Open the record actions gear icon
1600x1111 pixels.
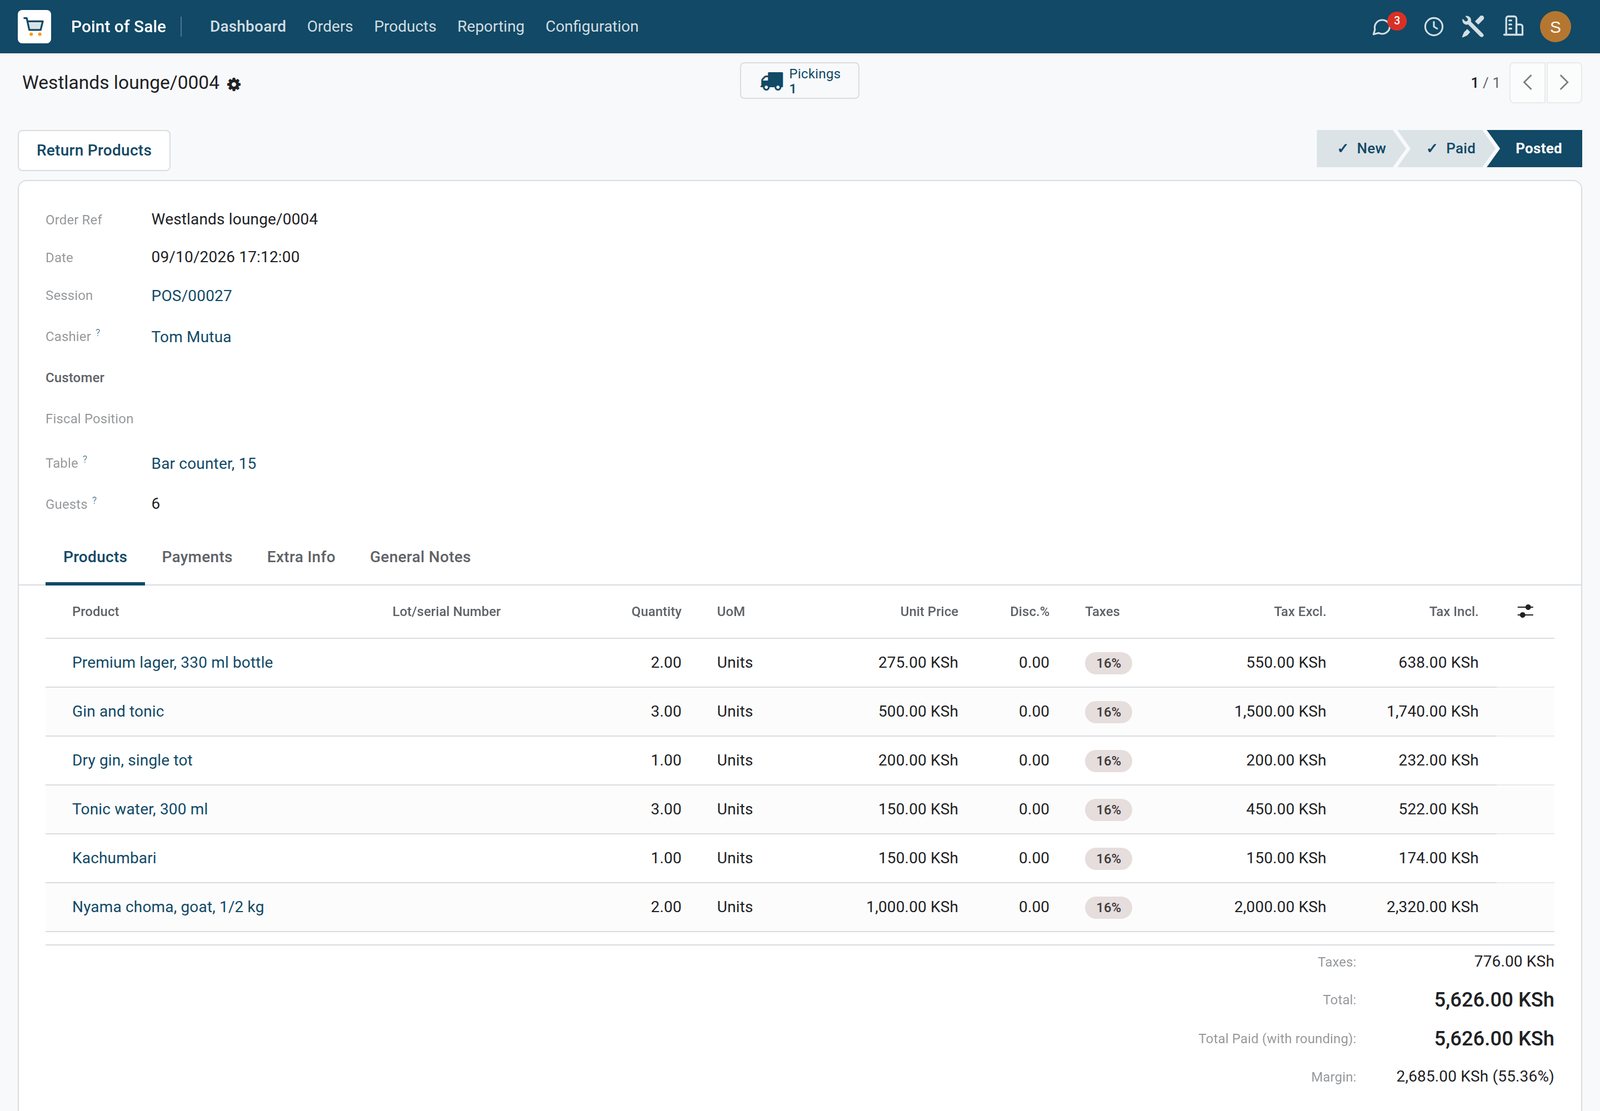(x=234, y=84)
